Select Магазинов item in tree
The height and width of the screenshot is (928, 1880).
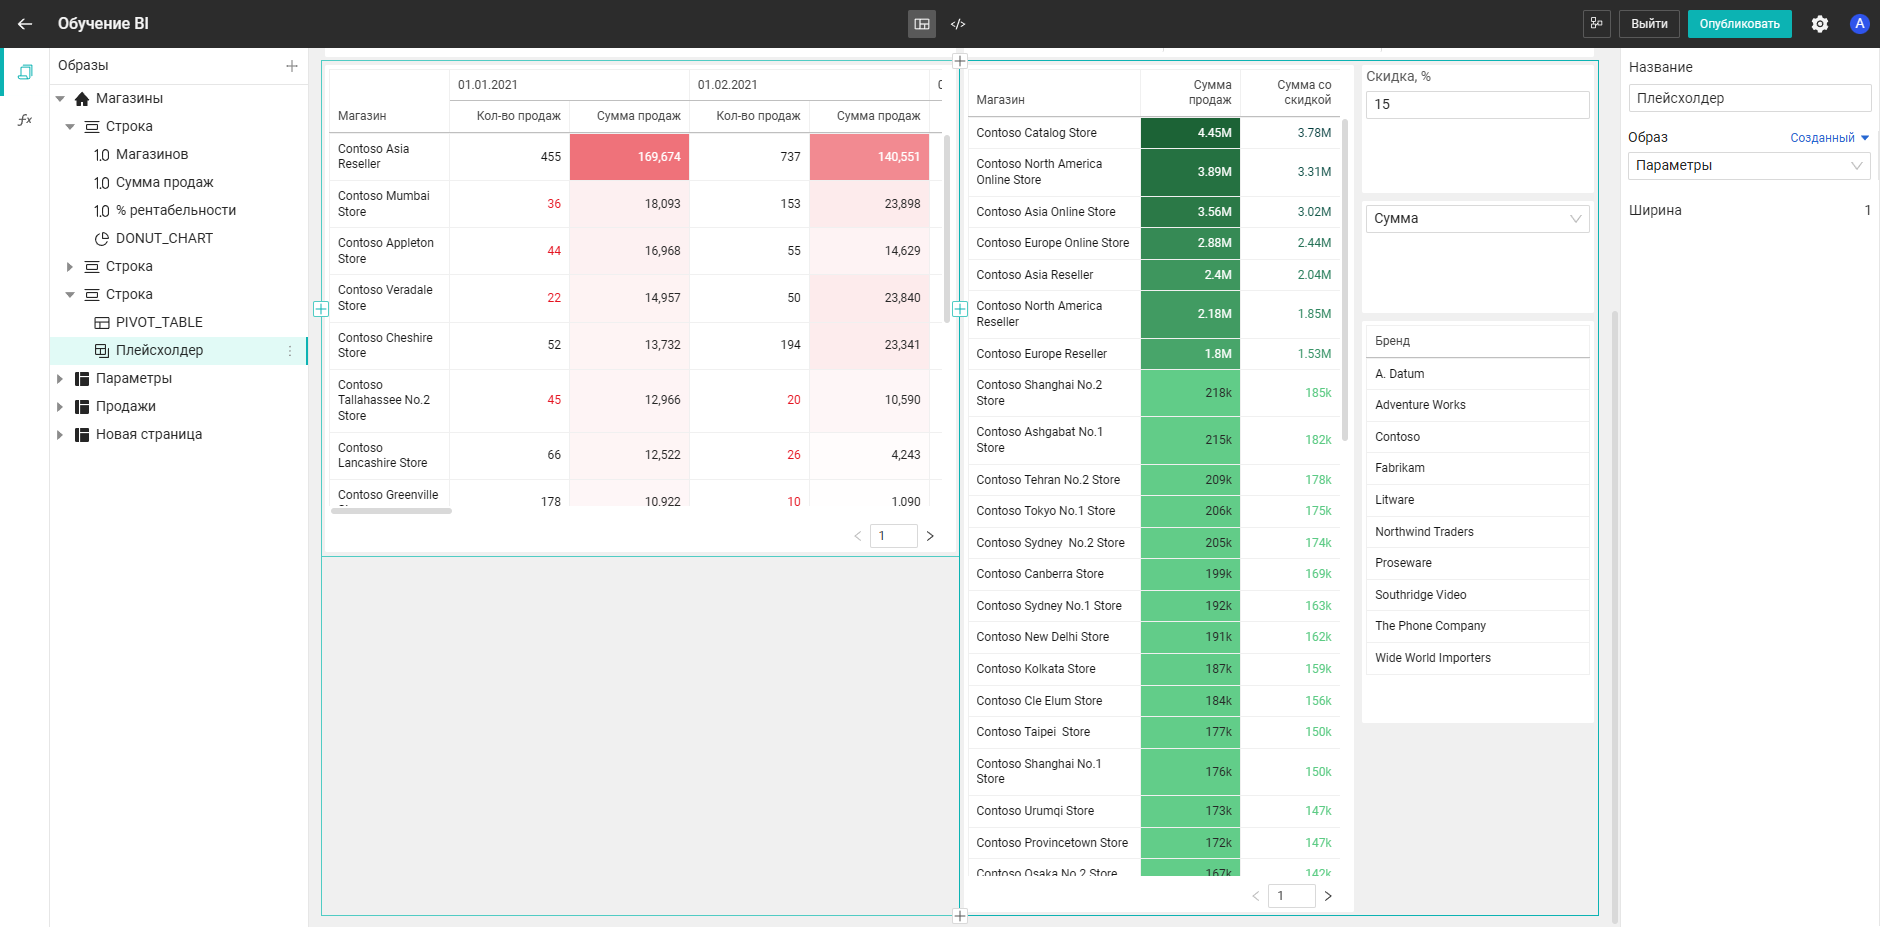tap(152, 155)
